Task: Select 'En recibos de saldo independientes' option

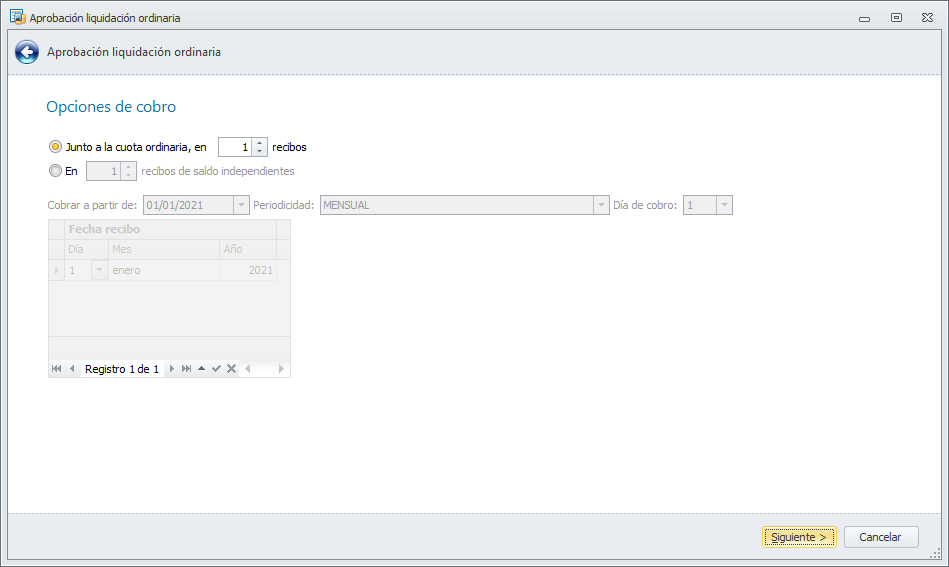Action: (x=55, y=171)
